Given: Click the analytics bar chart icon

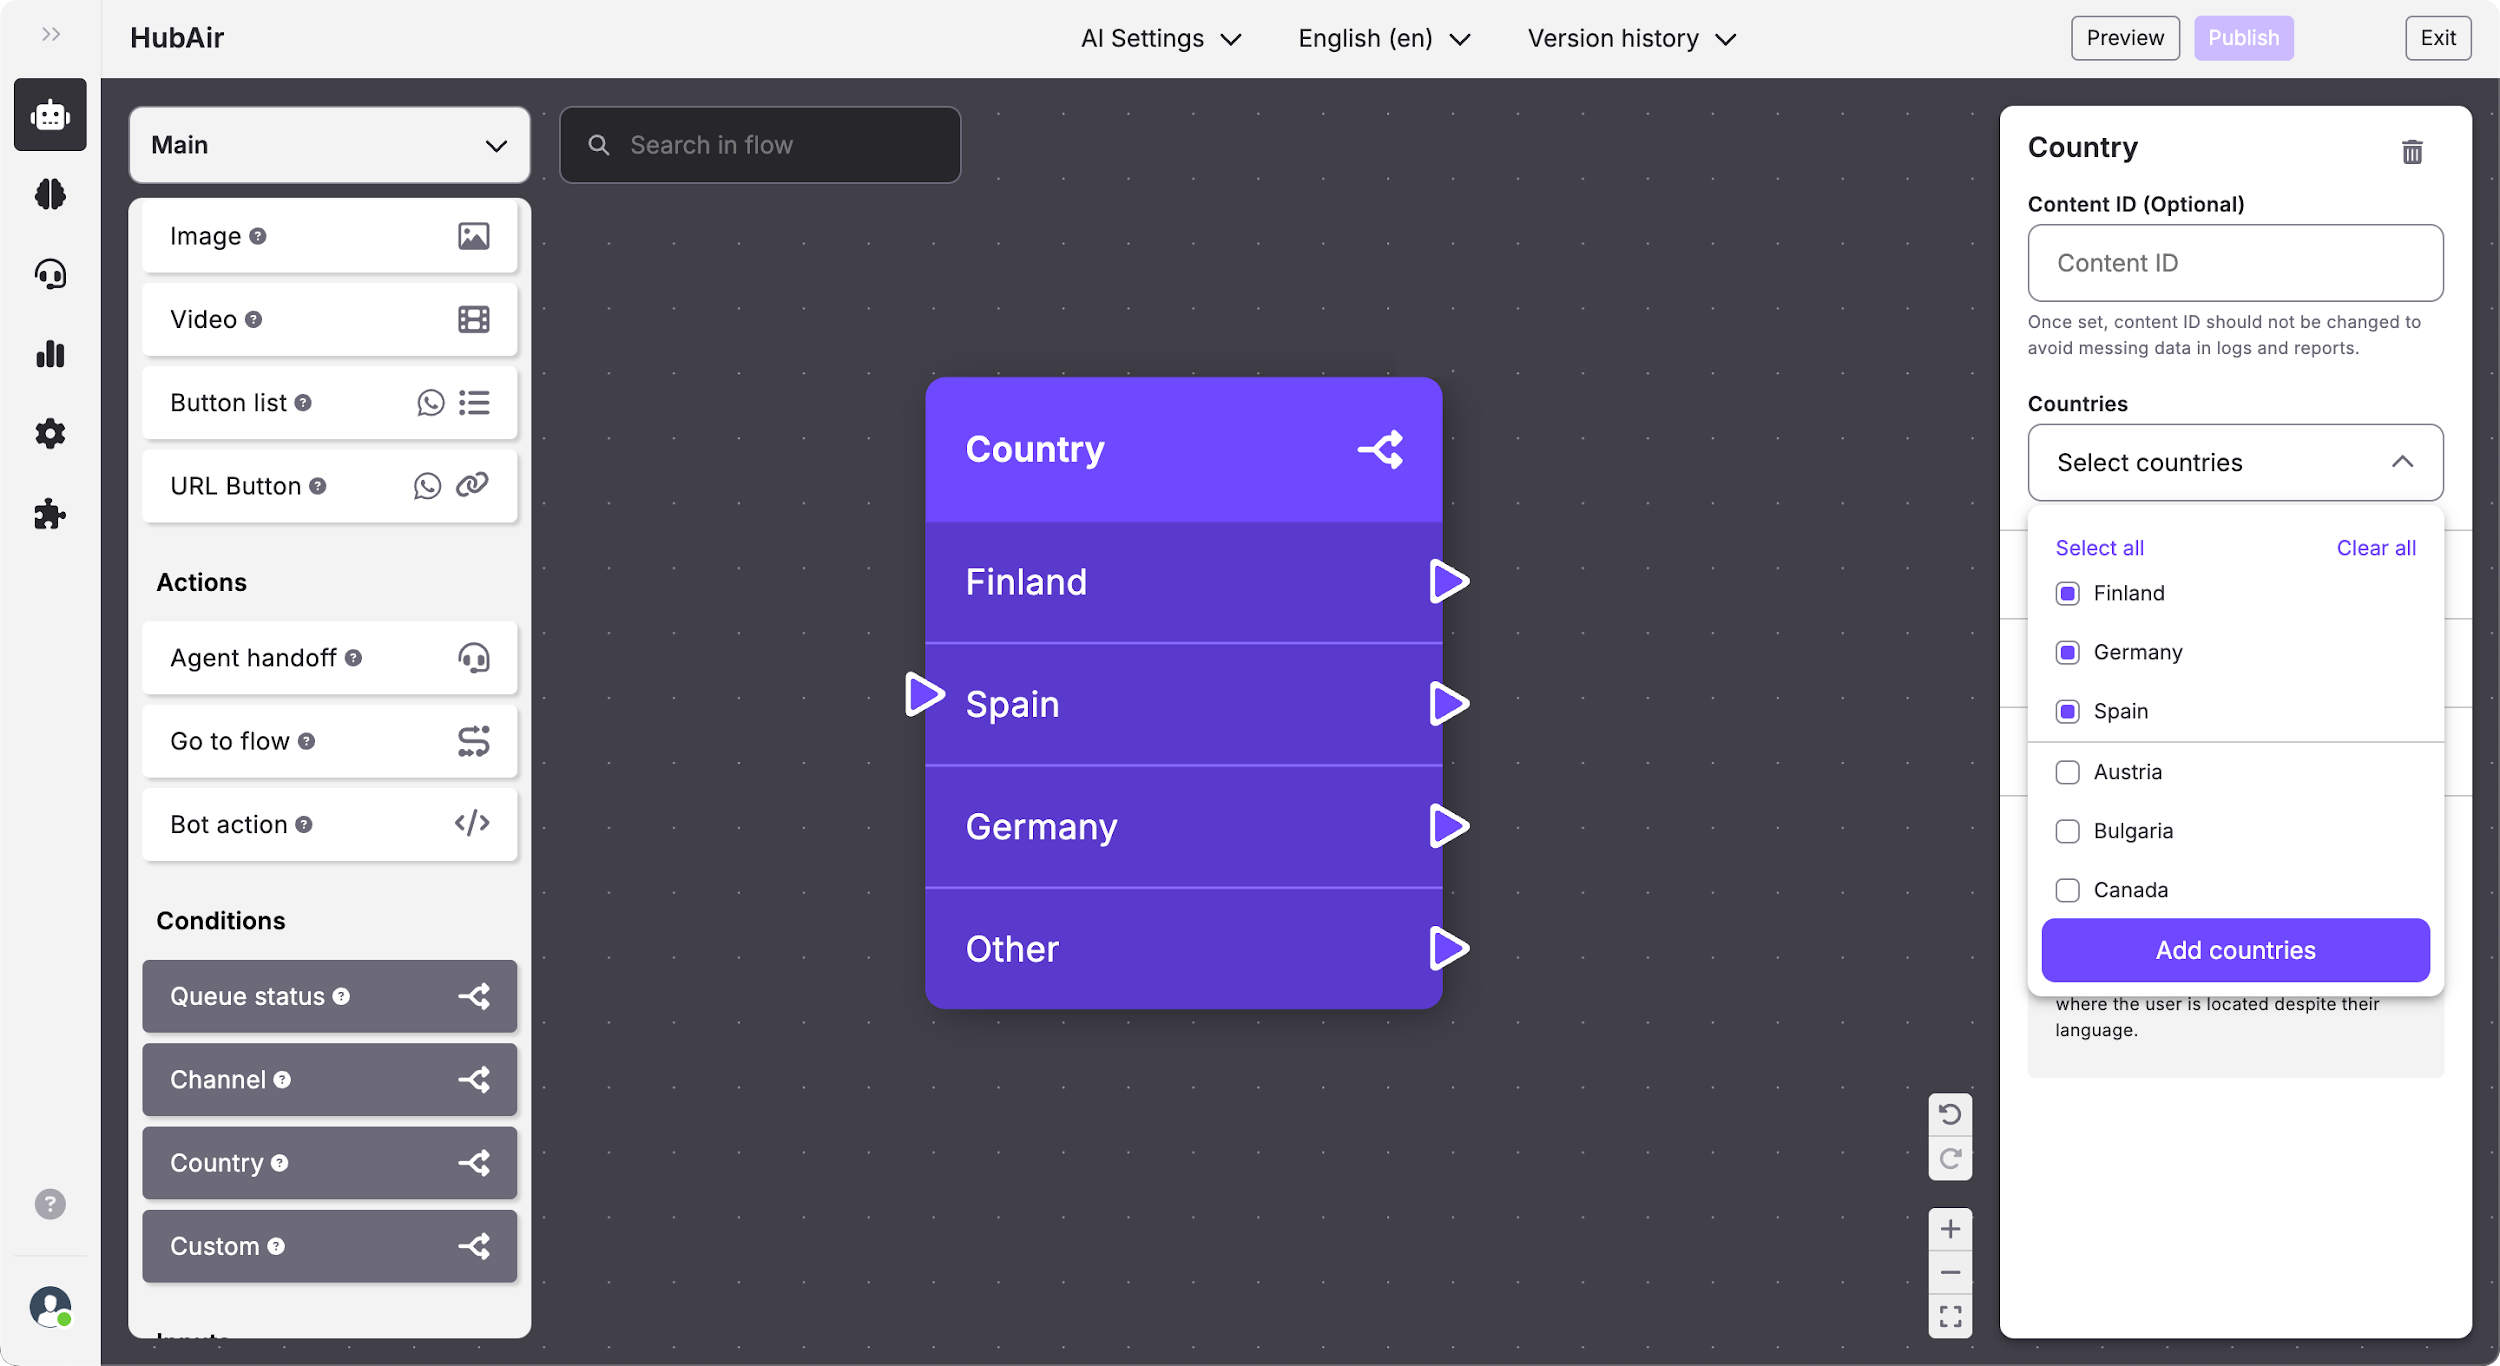Looking at the screenshot, I should 50,354.
